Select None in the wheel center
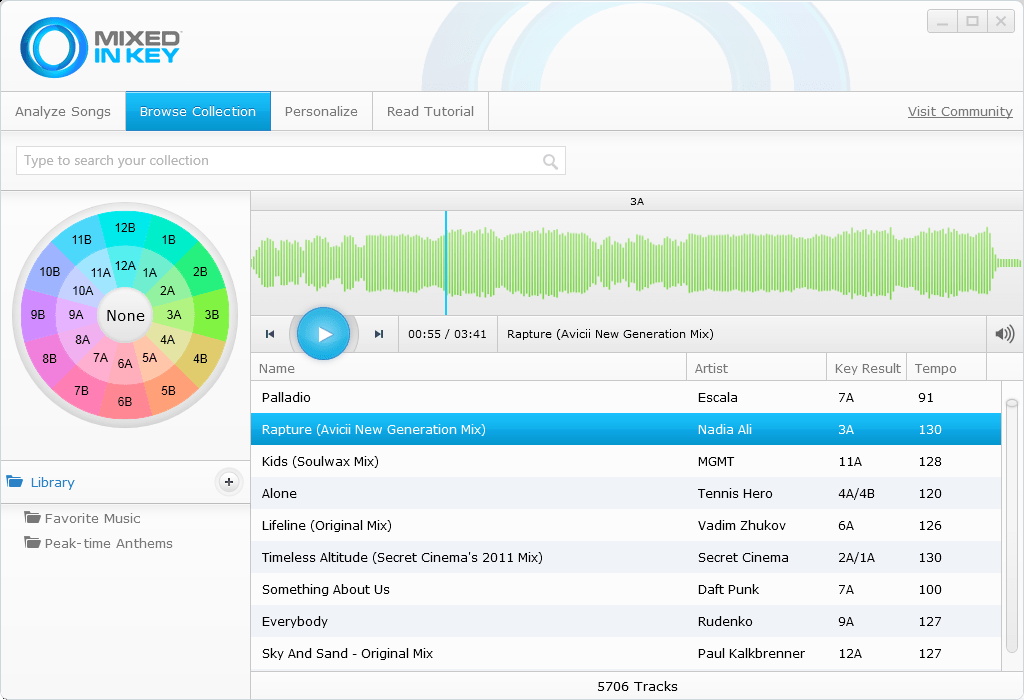Screen dimensions: 1024x700 [125, 315]
